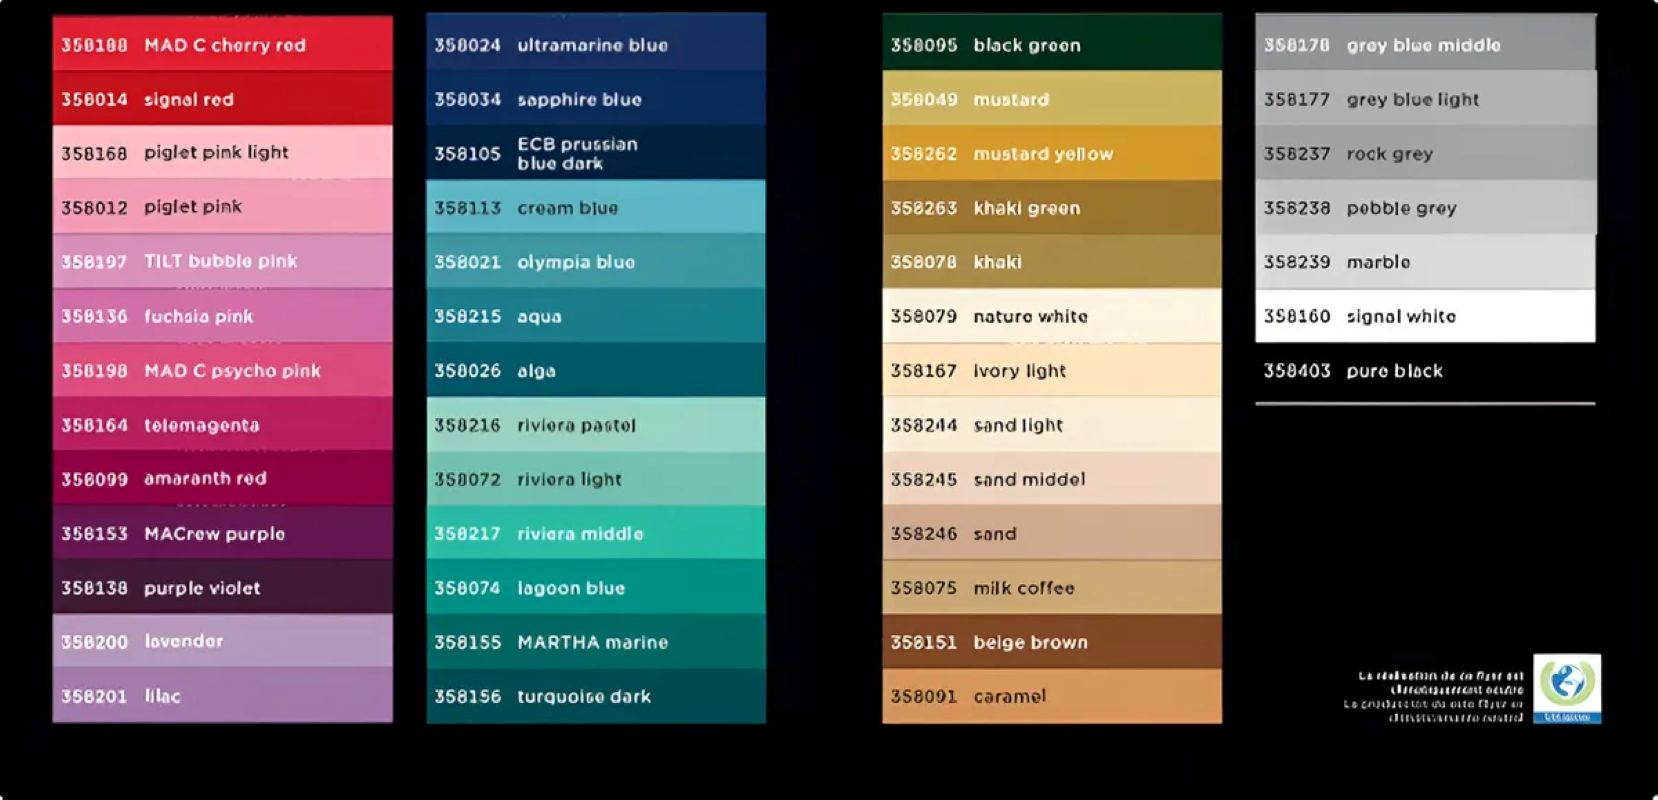Select the MAD C cherry red swatch
Image resolution: width=1658 pixels, height=800 pixels.
[222, 45]
